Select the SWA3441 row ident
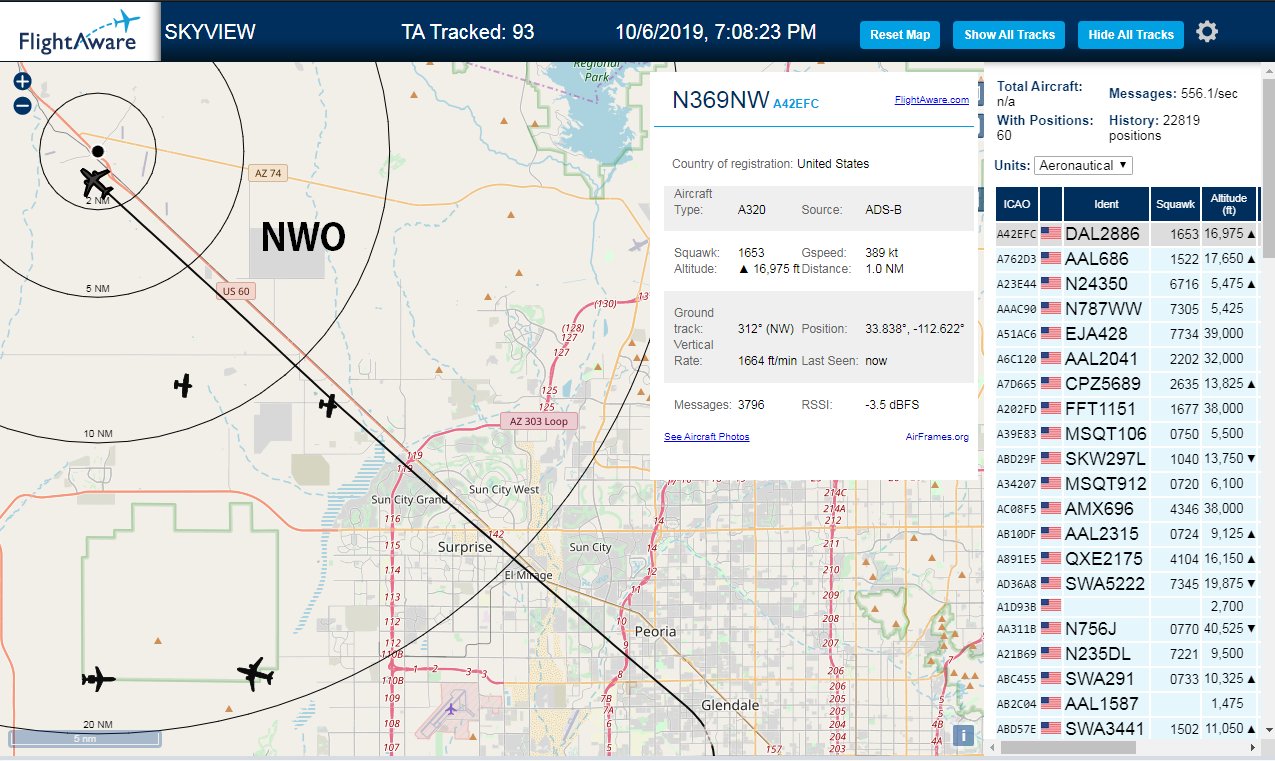Image resolution: width=1275 pixels, height=761 pixels. [x=1105, y=729]
